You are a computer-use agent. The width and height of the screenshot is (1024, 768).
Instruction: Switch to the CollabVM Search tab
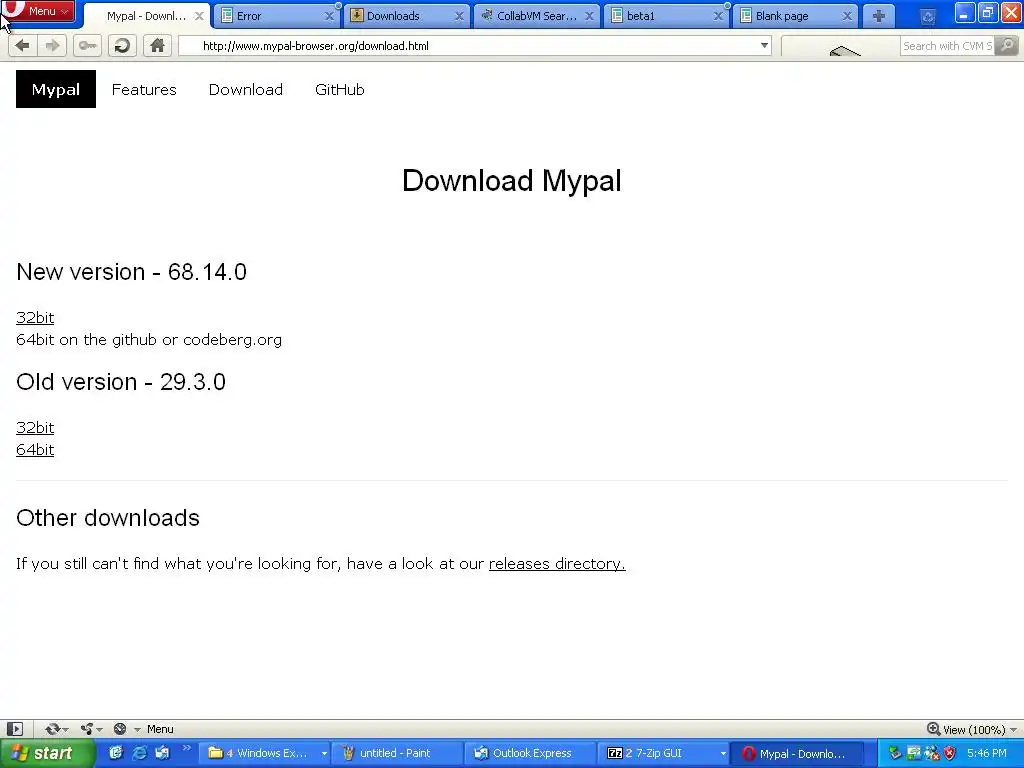click(537, 16)
